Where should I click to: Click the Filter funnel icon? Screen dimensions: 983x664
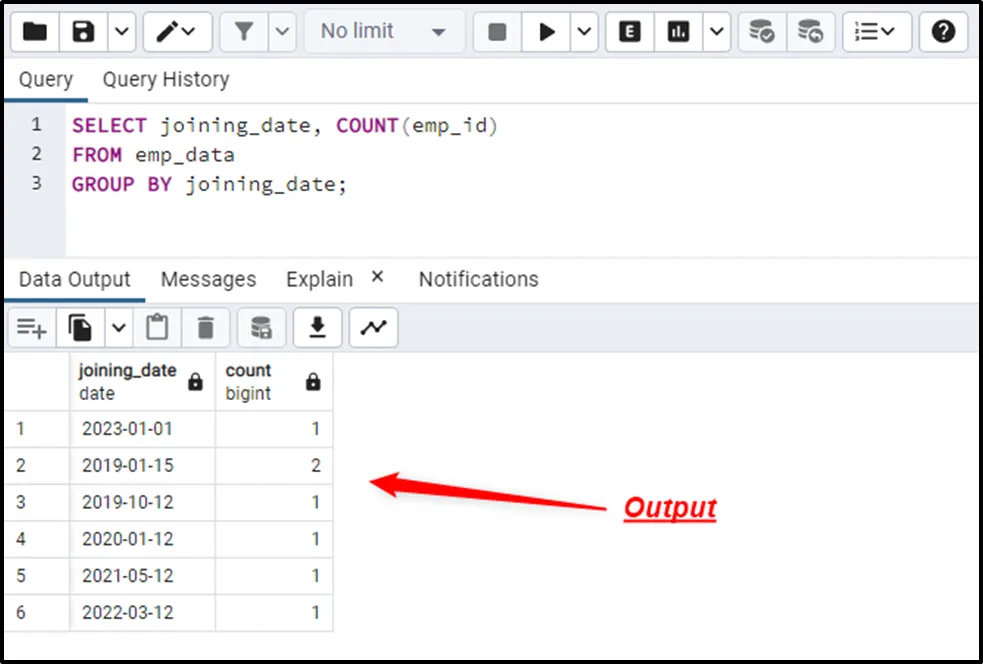243,32
